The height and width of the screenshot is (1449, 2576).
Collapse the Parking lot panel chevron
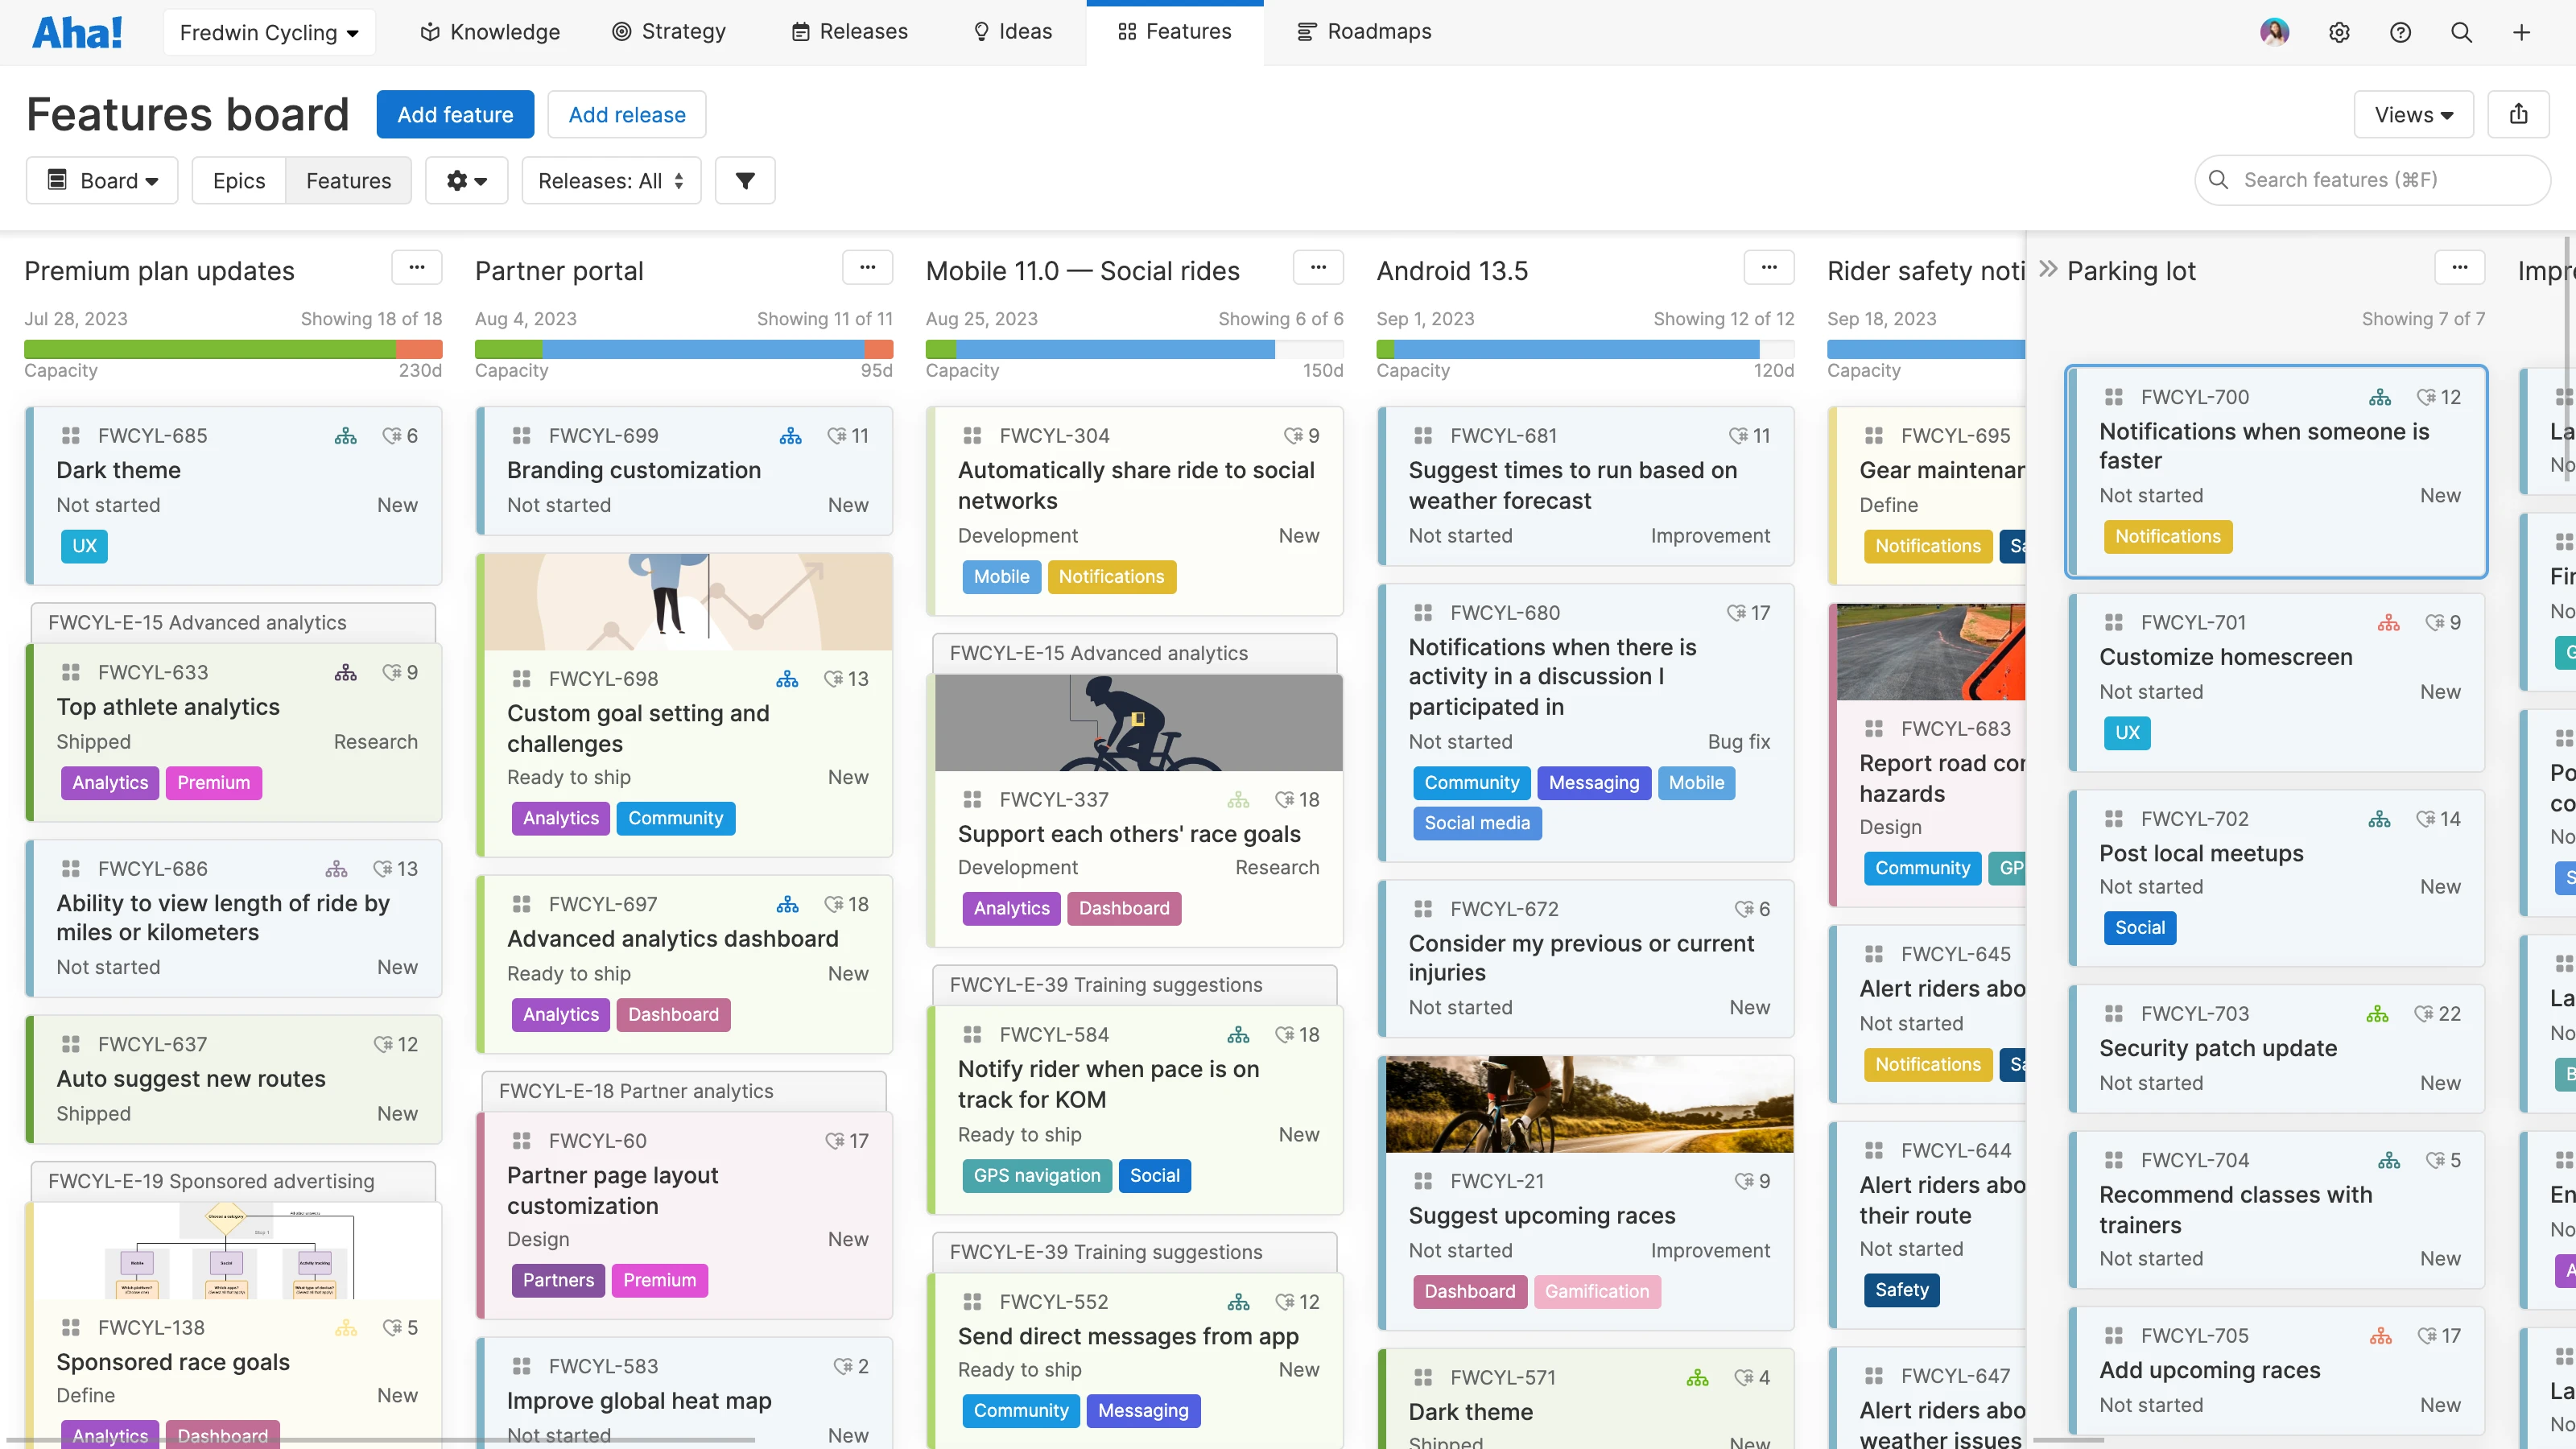click(2048, 268)
